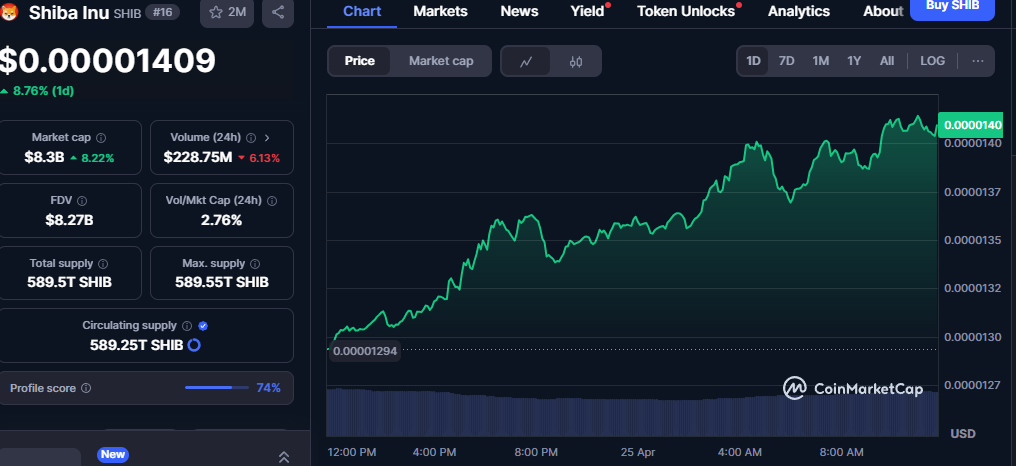Click the $8.27B FDV value
The width and height of the screenshot is (1016, 466).
(x=69, y=220)
